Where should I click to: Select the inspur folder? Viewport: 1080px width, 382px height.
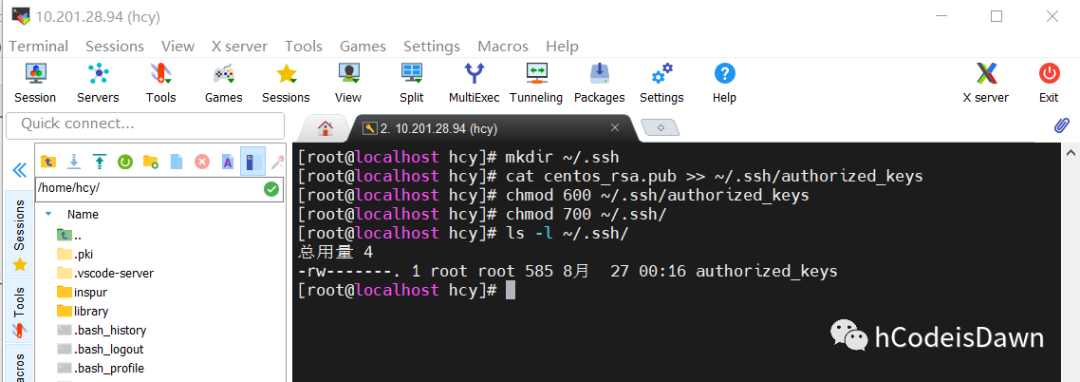[81, 292]
